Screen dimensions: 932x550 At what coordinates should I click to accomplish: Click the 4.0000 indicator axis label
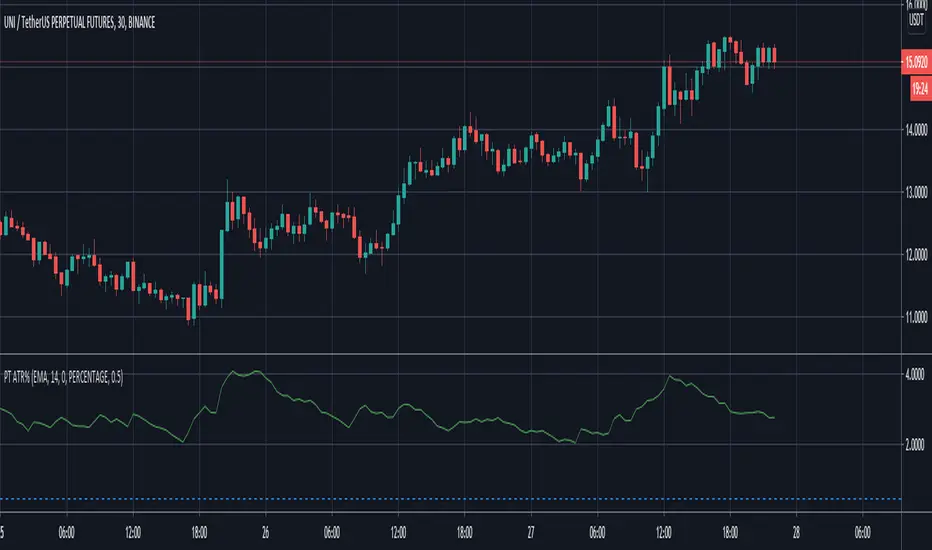pos(915,374)
